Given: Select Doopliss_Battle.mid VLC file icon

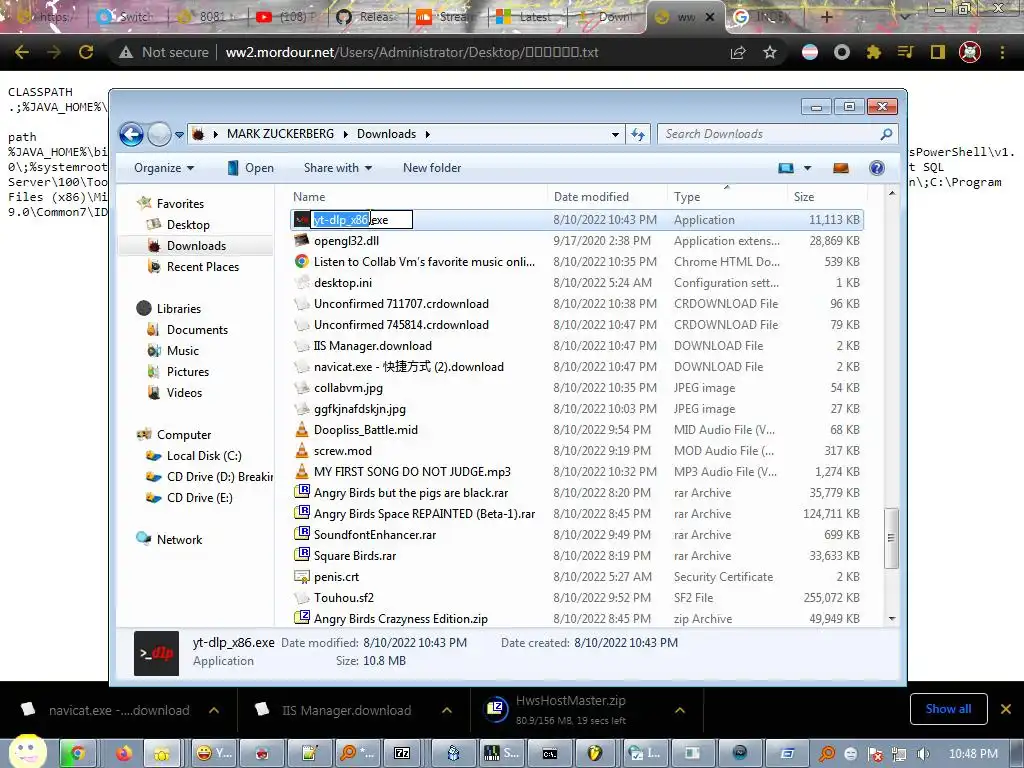Looking at the screenshot, I should 302,430.
